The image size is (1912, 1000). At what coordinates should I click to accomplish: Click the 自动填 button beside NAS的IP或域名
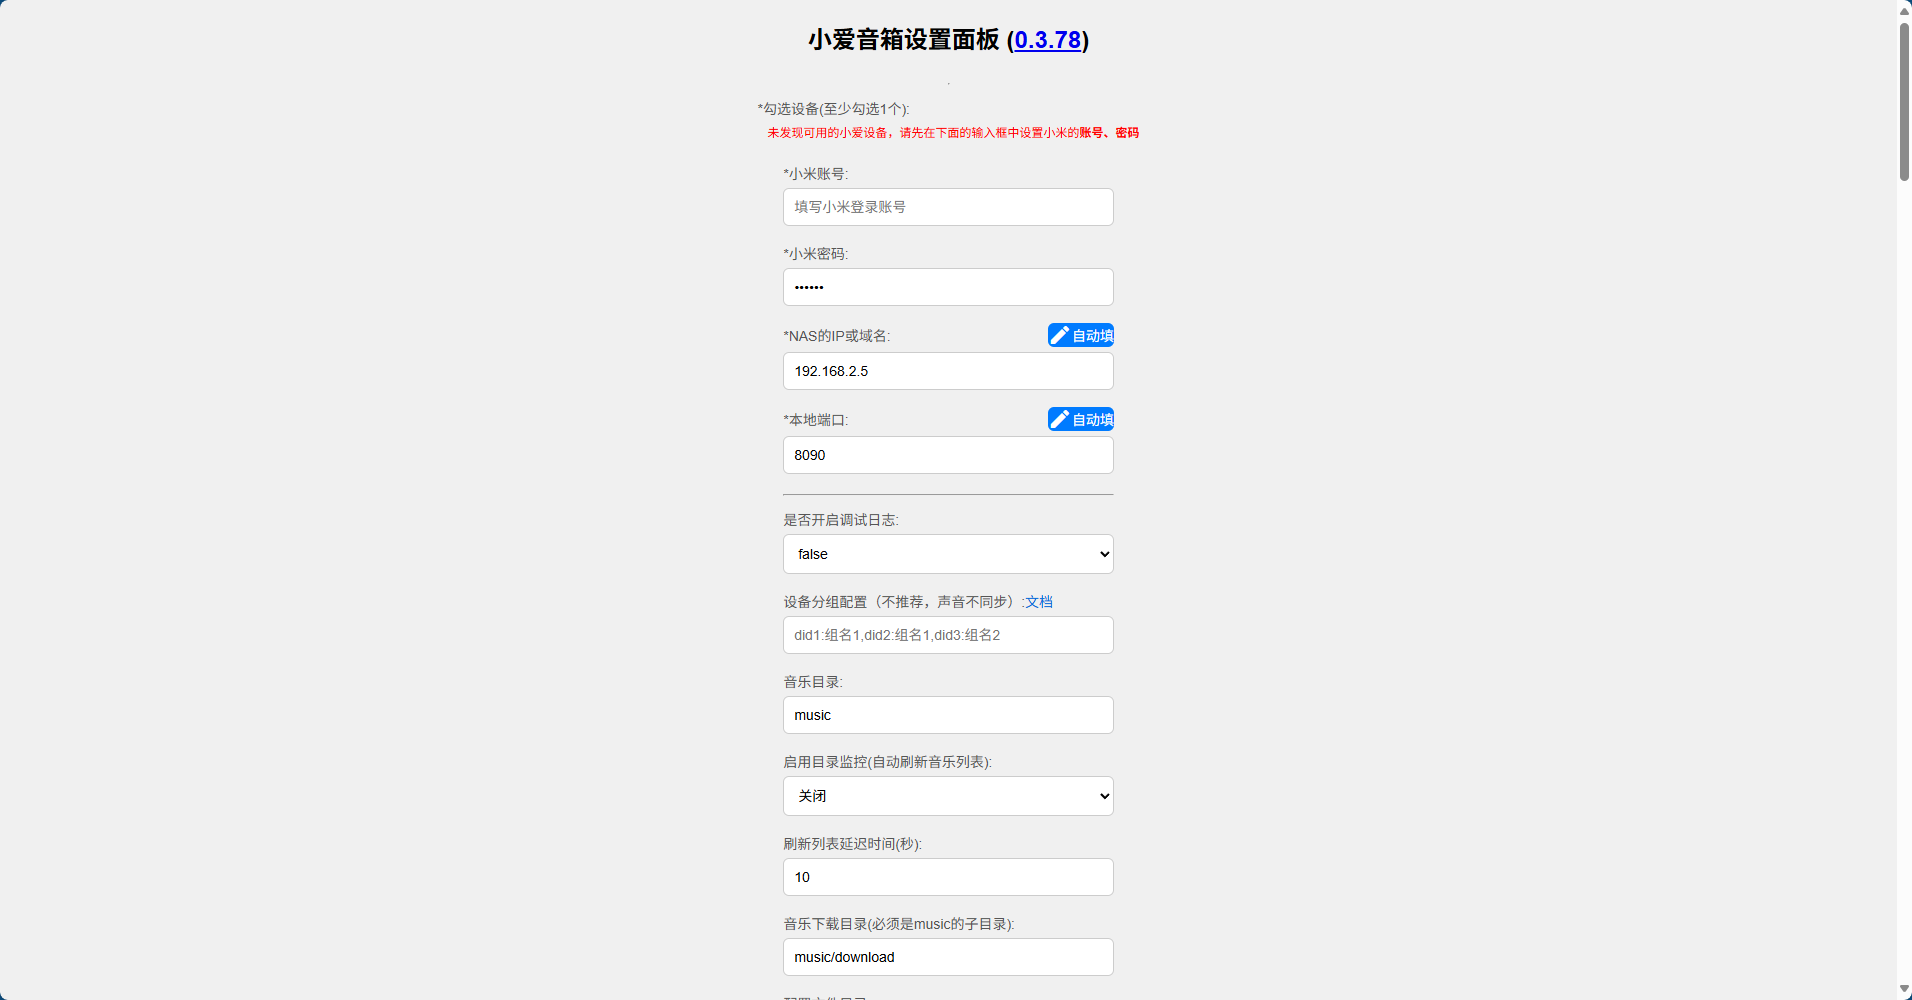1081,335
